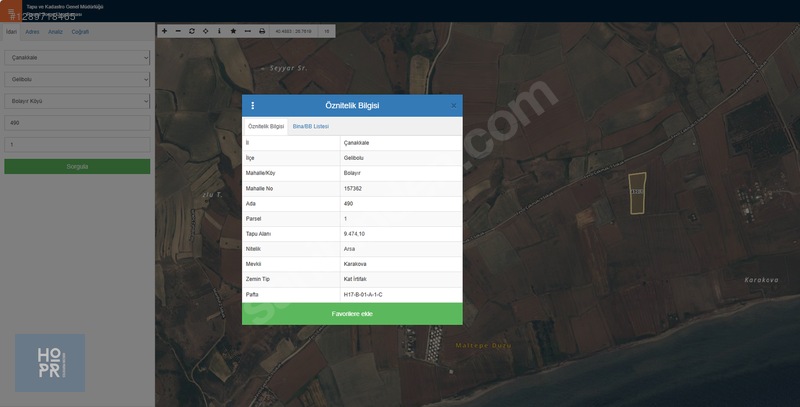
Task: Select the Mahalle No value 157362
Action: pyautogui.click(x=353, y=188)
